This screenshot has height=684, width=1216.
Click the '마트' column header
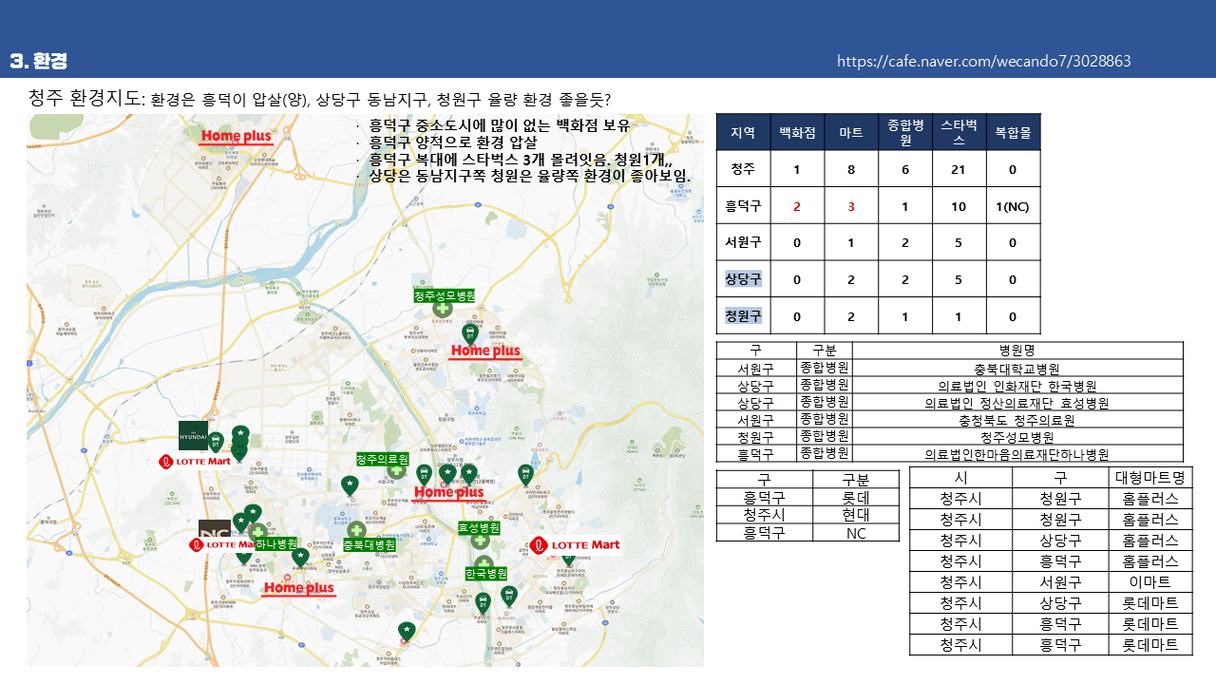(x=851, y=132)
